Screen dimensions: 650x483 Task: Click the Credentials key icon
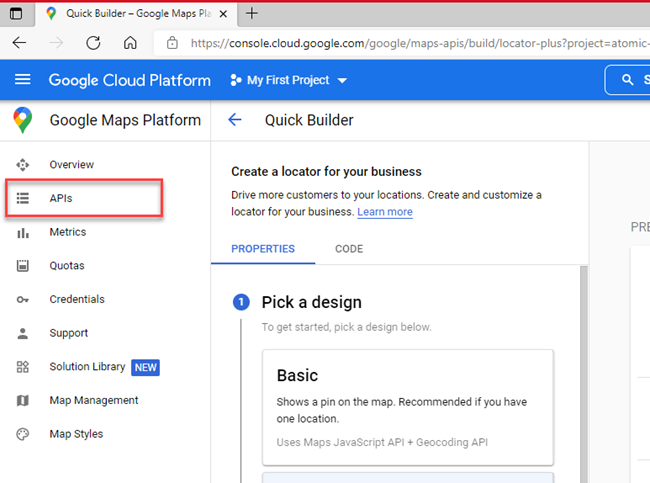pyautogui.click(x=23, y=299)
